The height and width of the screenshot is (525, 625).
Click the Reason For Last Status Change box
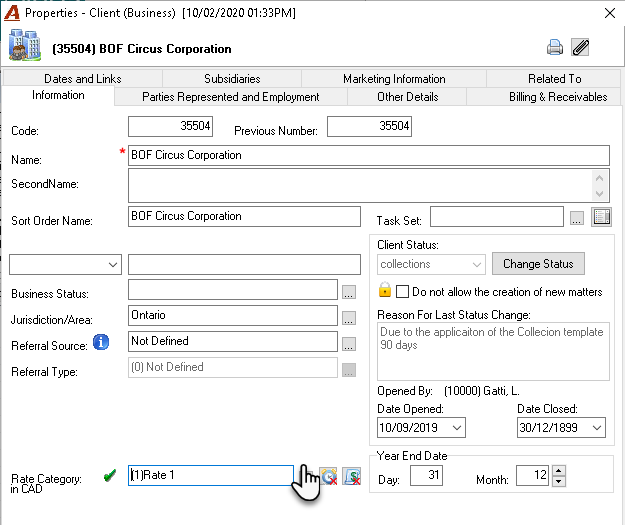pos(493,351)
